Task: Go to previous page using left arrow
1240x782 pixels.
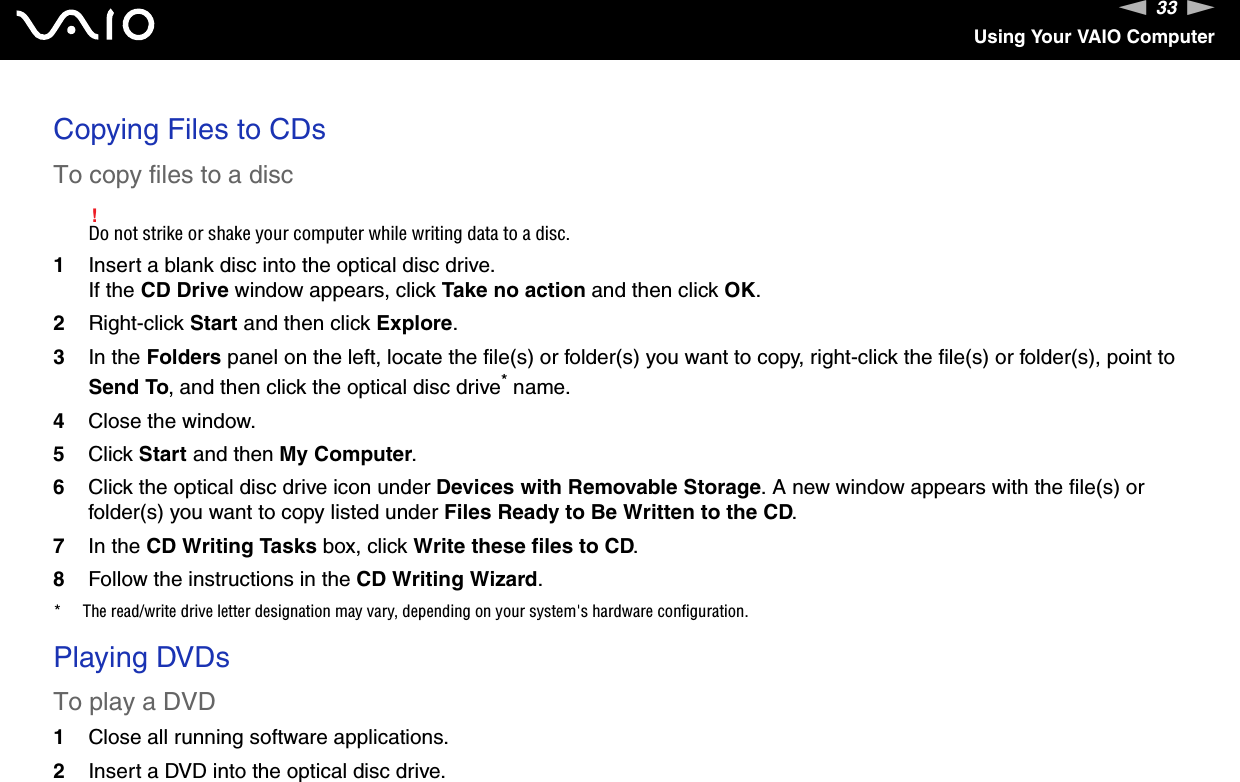Action: click(x=1132, y=8)
